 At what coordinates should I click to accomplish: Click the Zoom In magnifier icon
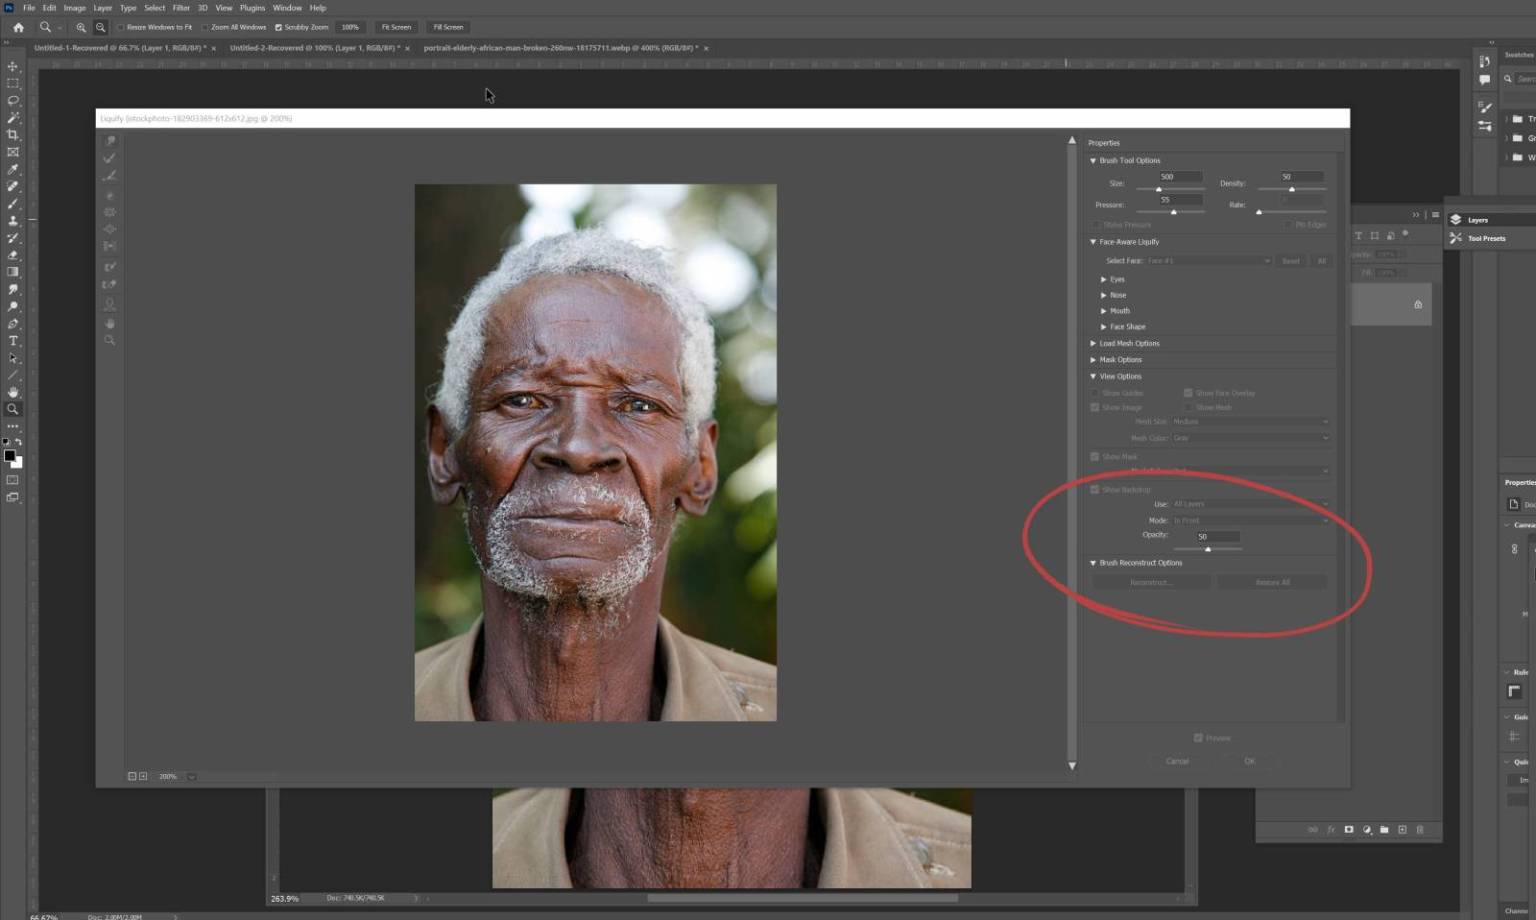click(81, 27)
